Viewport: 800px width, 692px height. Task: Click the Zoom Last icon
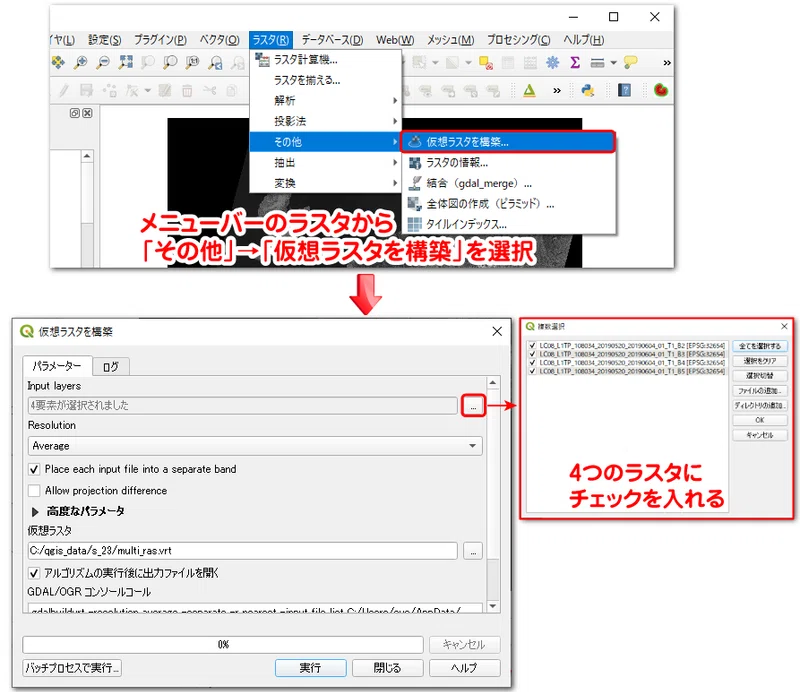pos(215,62)
